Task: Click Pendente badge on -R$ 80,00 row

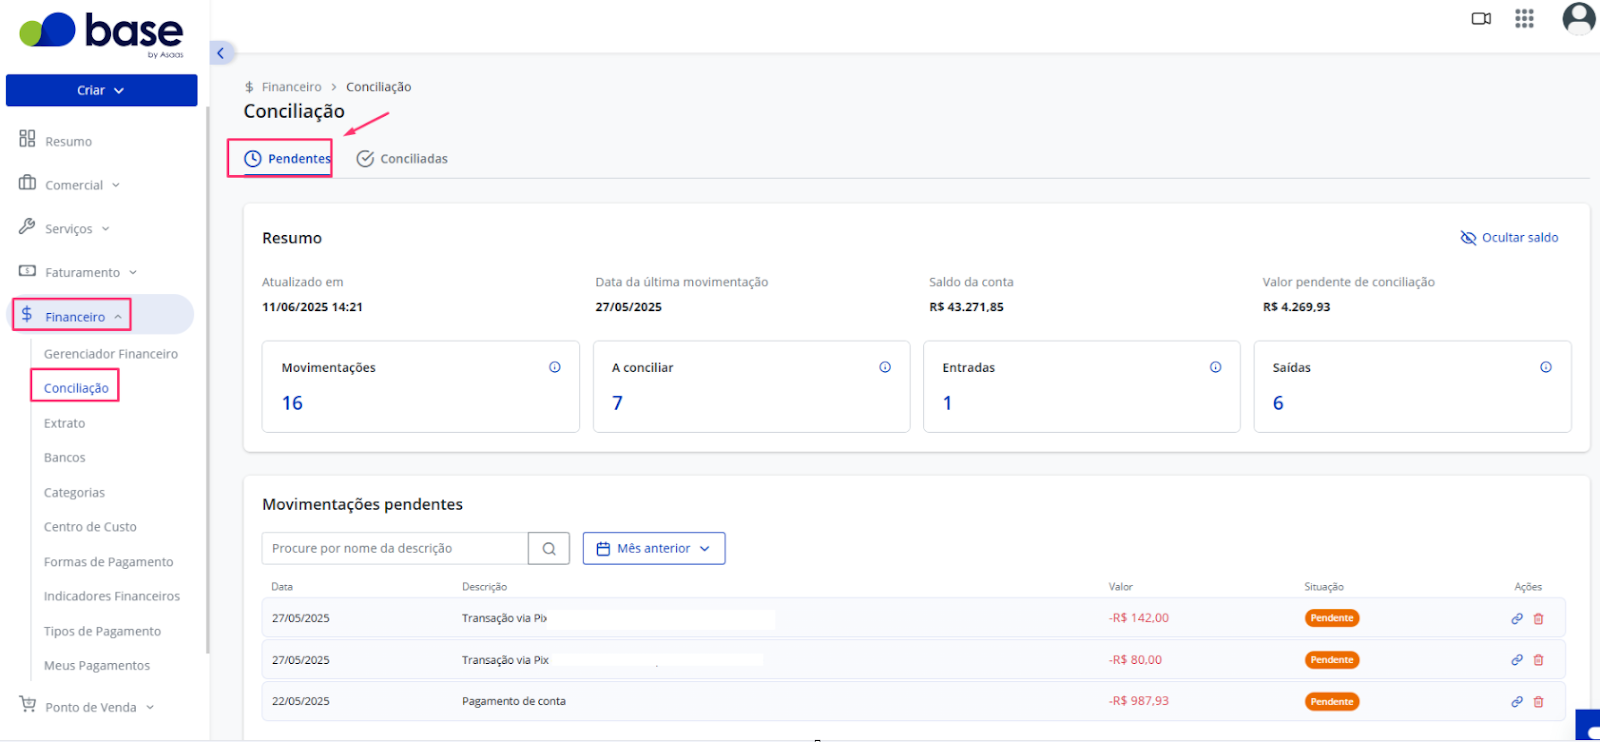Action: click(1332, 660)
